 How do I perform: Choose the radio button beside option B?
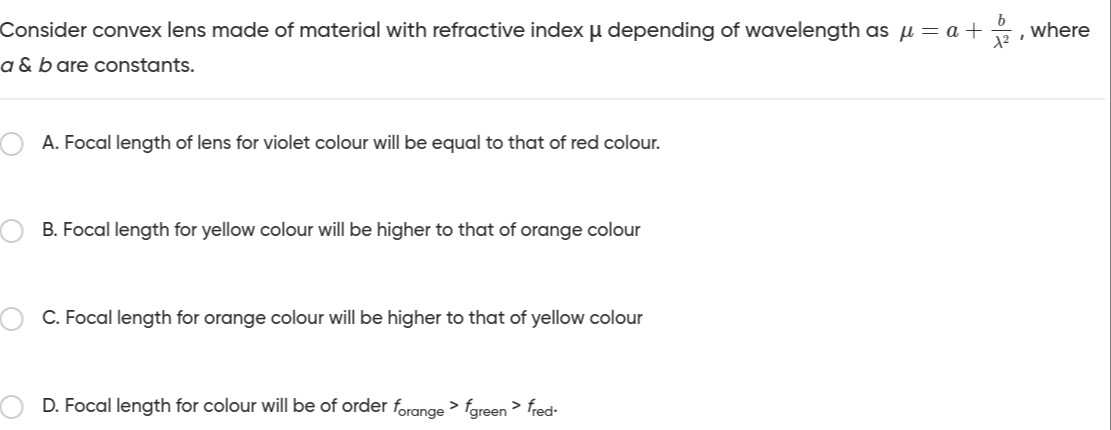(11, 231)
